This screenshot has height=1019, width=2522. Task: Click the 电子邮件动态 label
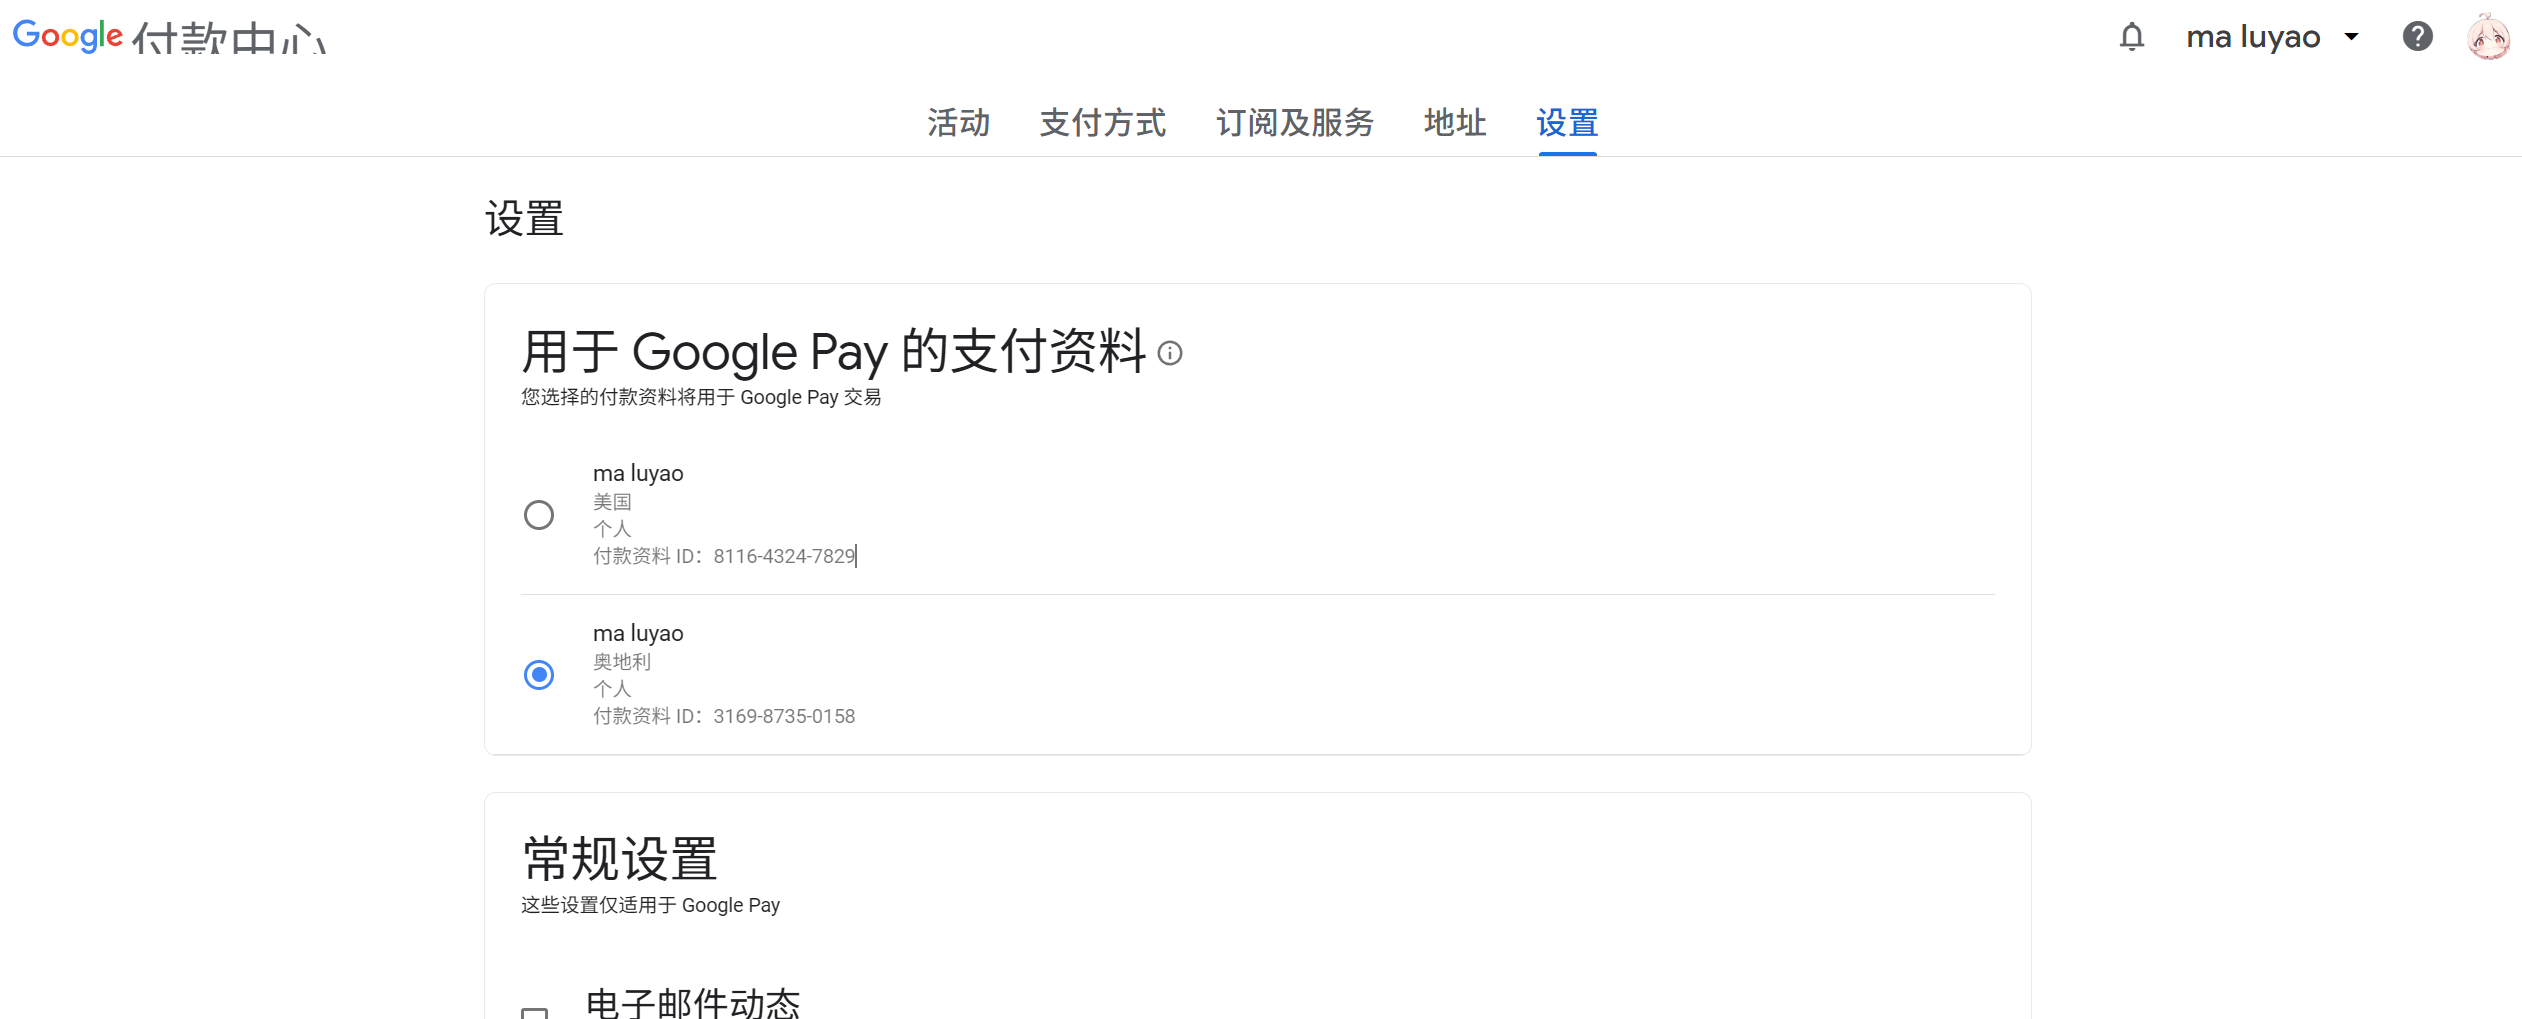click(x=693, y=1003)
